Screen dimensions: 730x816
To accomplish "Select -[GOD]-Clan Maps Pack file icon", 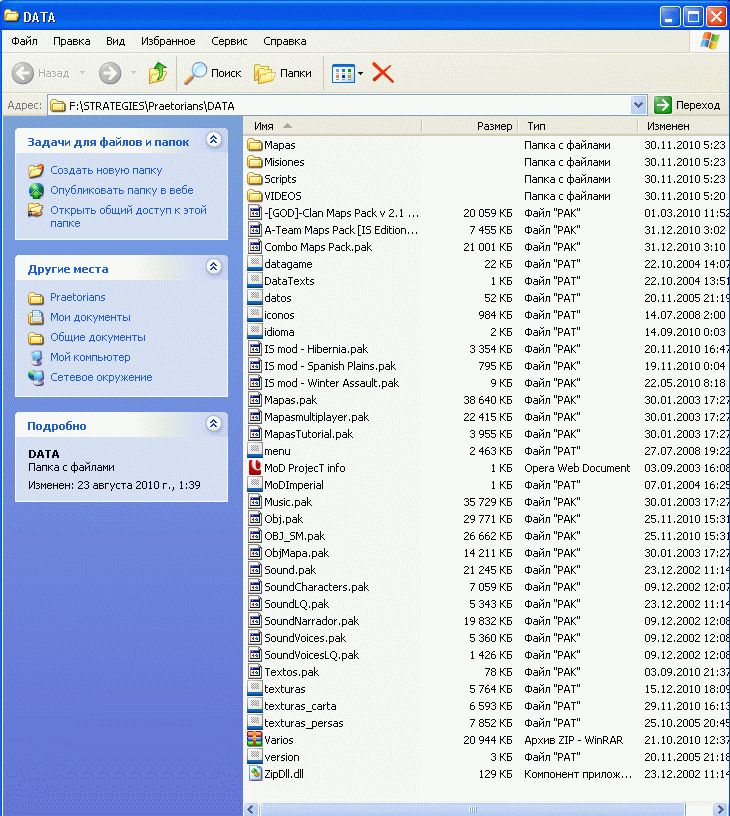I will pos(254,213).
